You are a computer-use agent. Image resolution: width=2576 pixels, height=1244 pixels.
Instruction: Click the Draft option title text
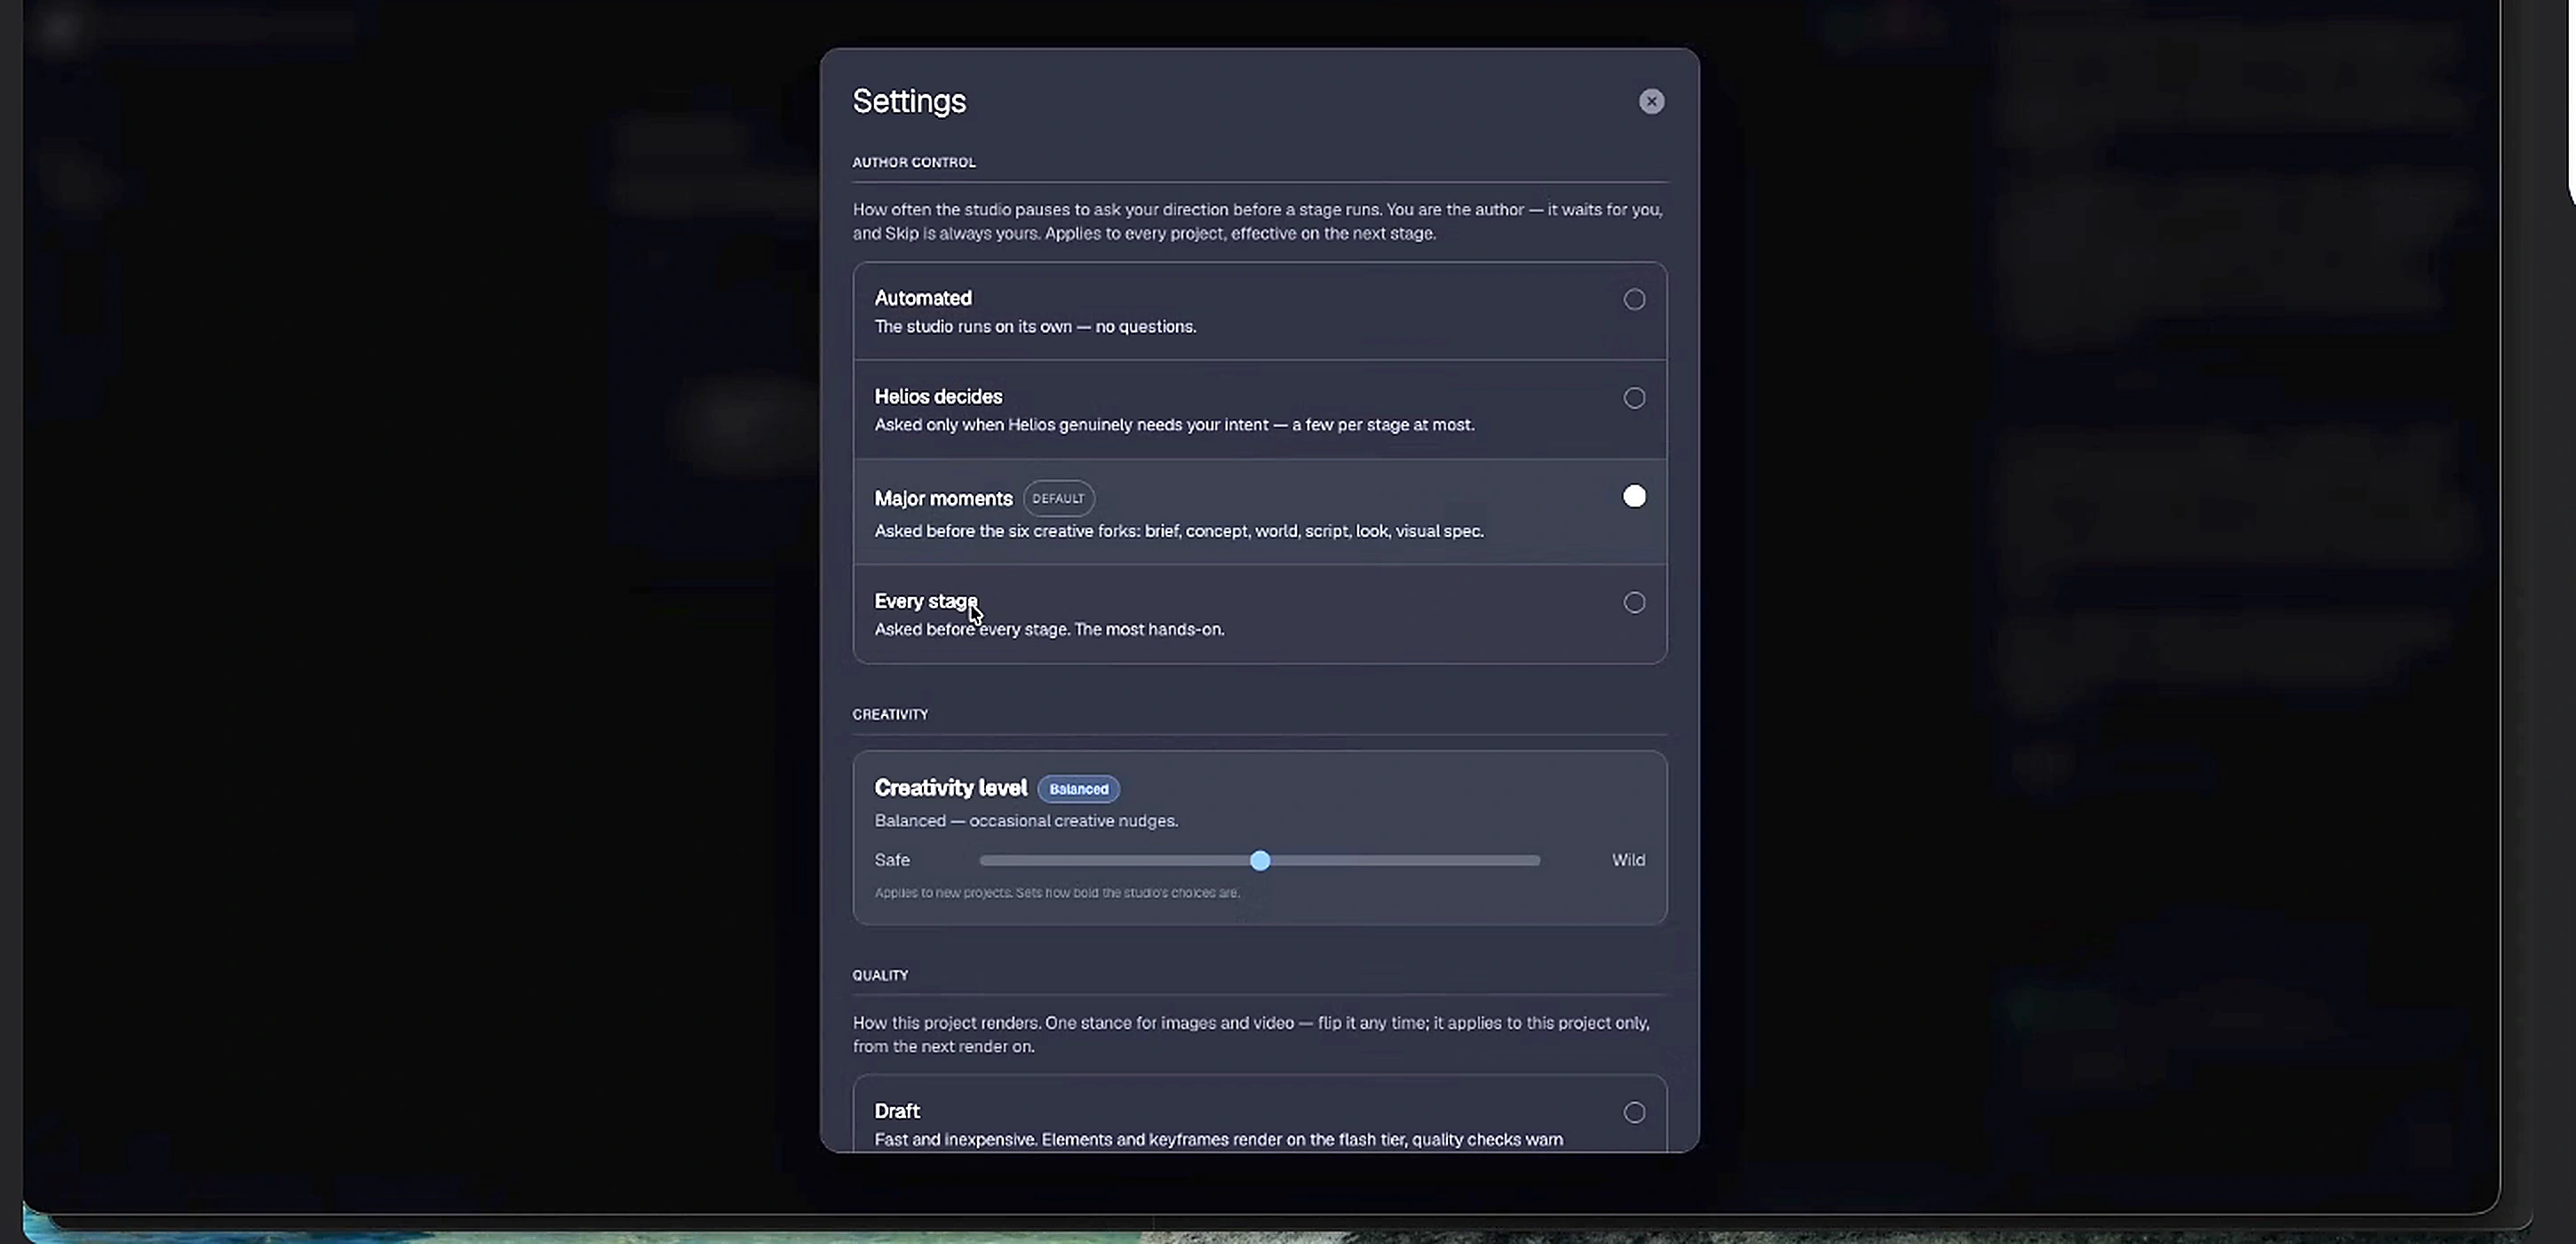pos(897,1111)
